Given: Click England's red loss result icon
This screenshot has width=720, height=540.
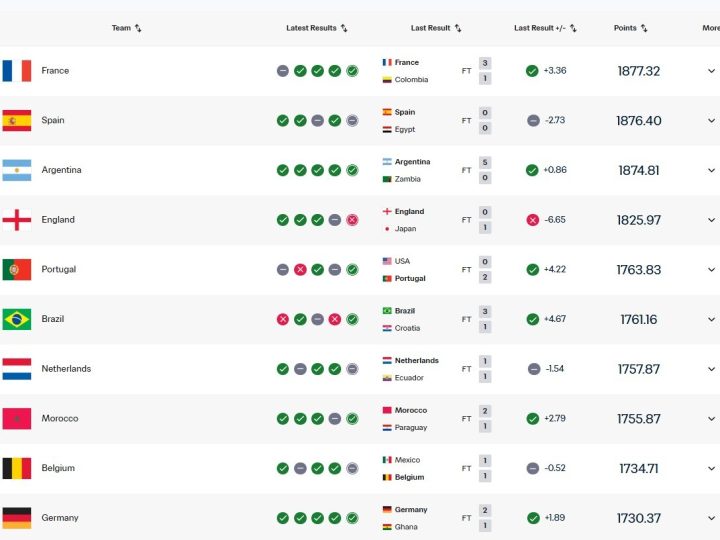Looking at the screenshot, I should tap(352, 220).
